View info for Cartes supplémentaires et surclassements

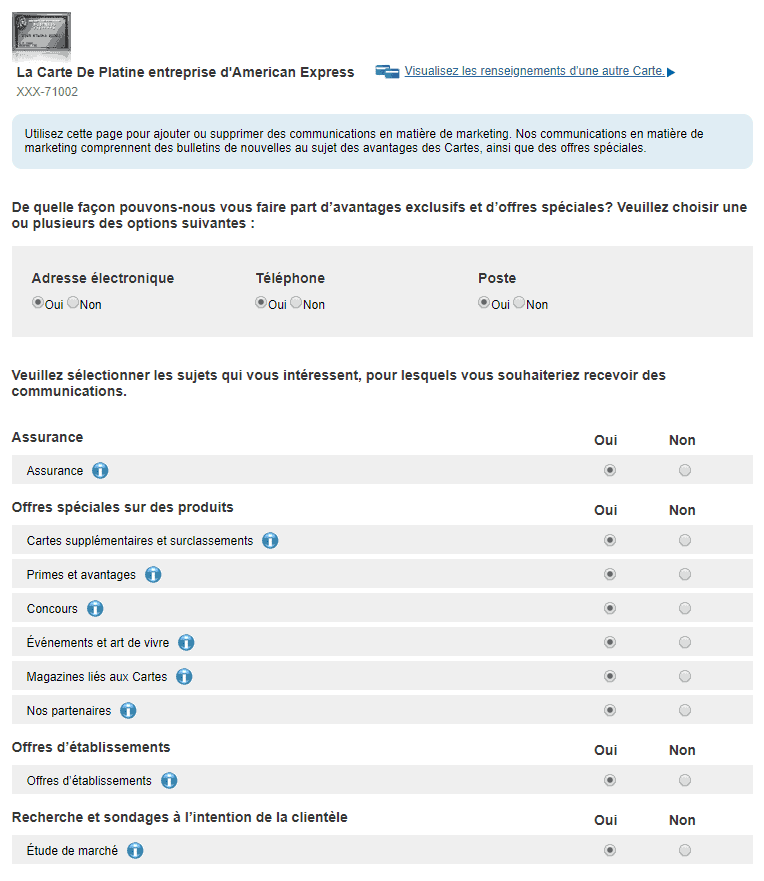[x=270, y=540]
